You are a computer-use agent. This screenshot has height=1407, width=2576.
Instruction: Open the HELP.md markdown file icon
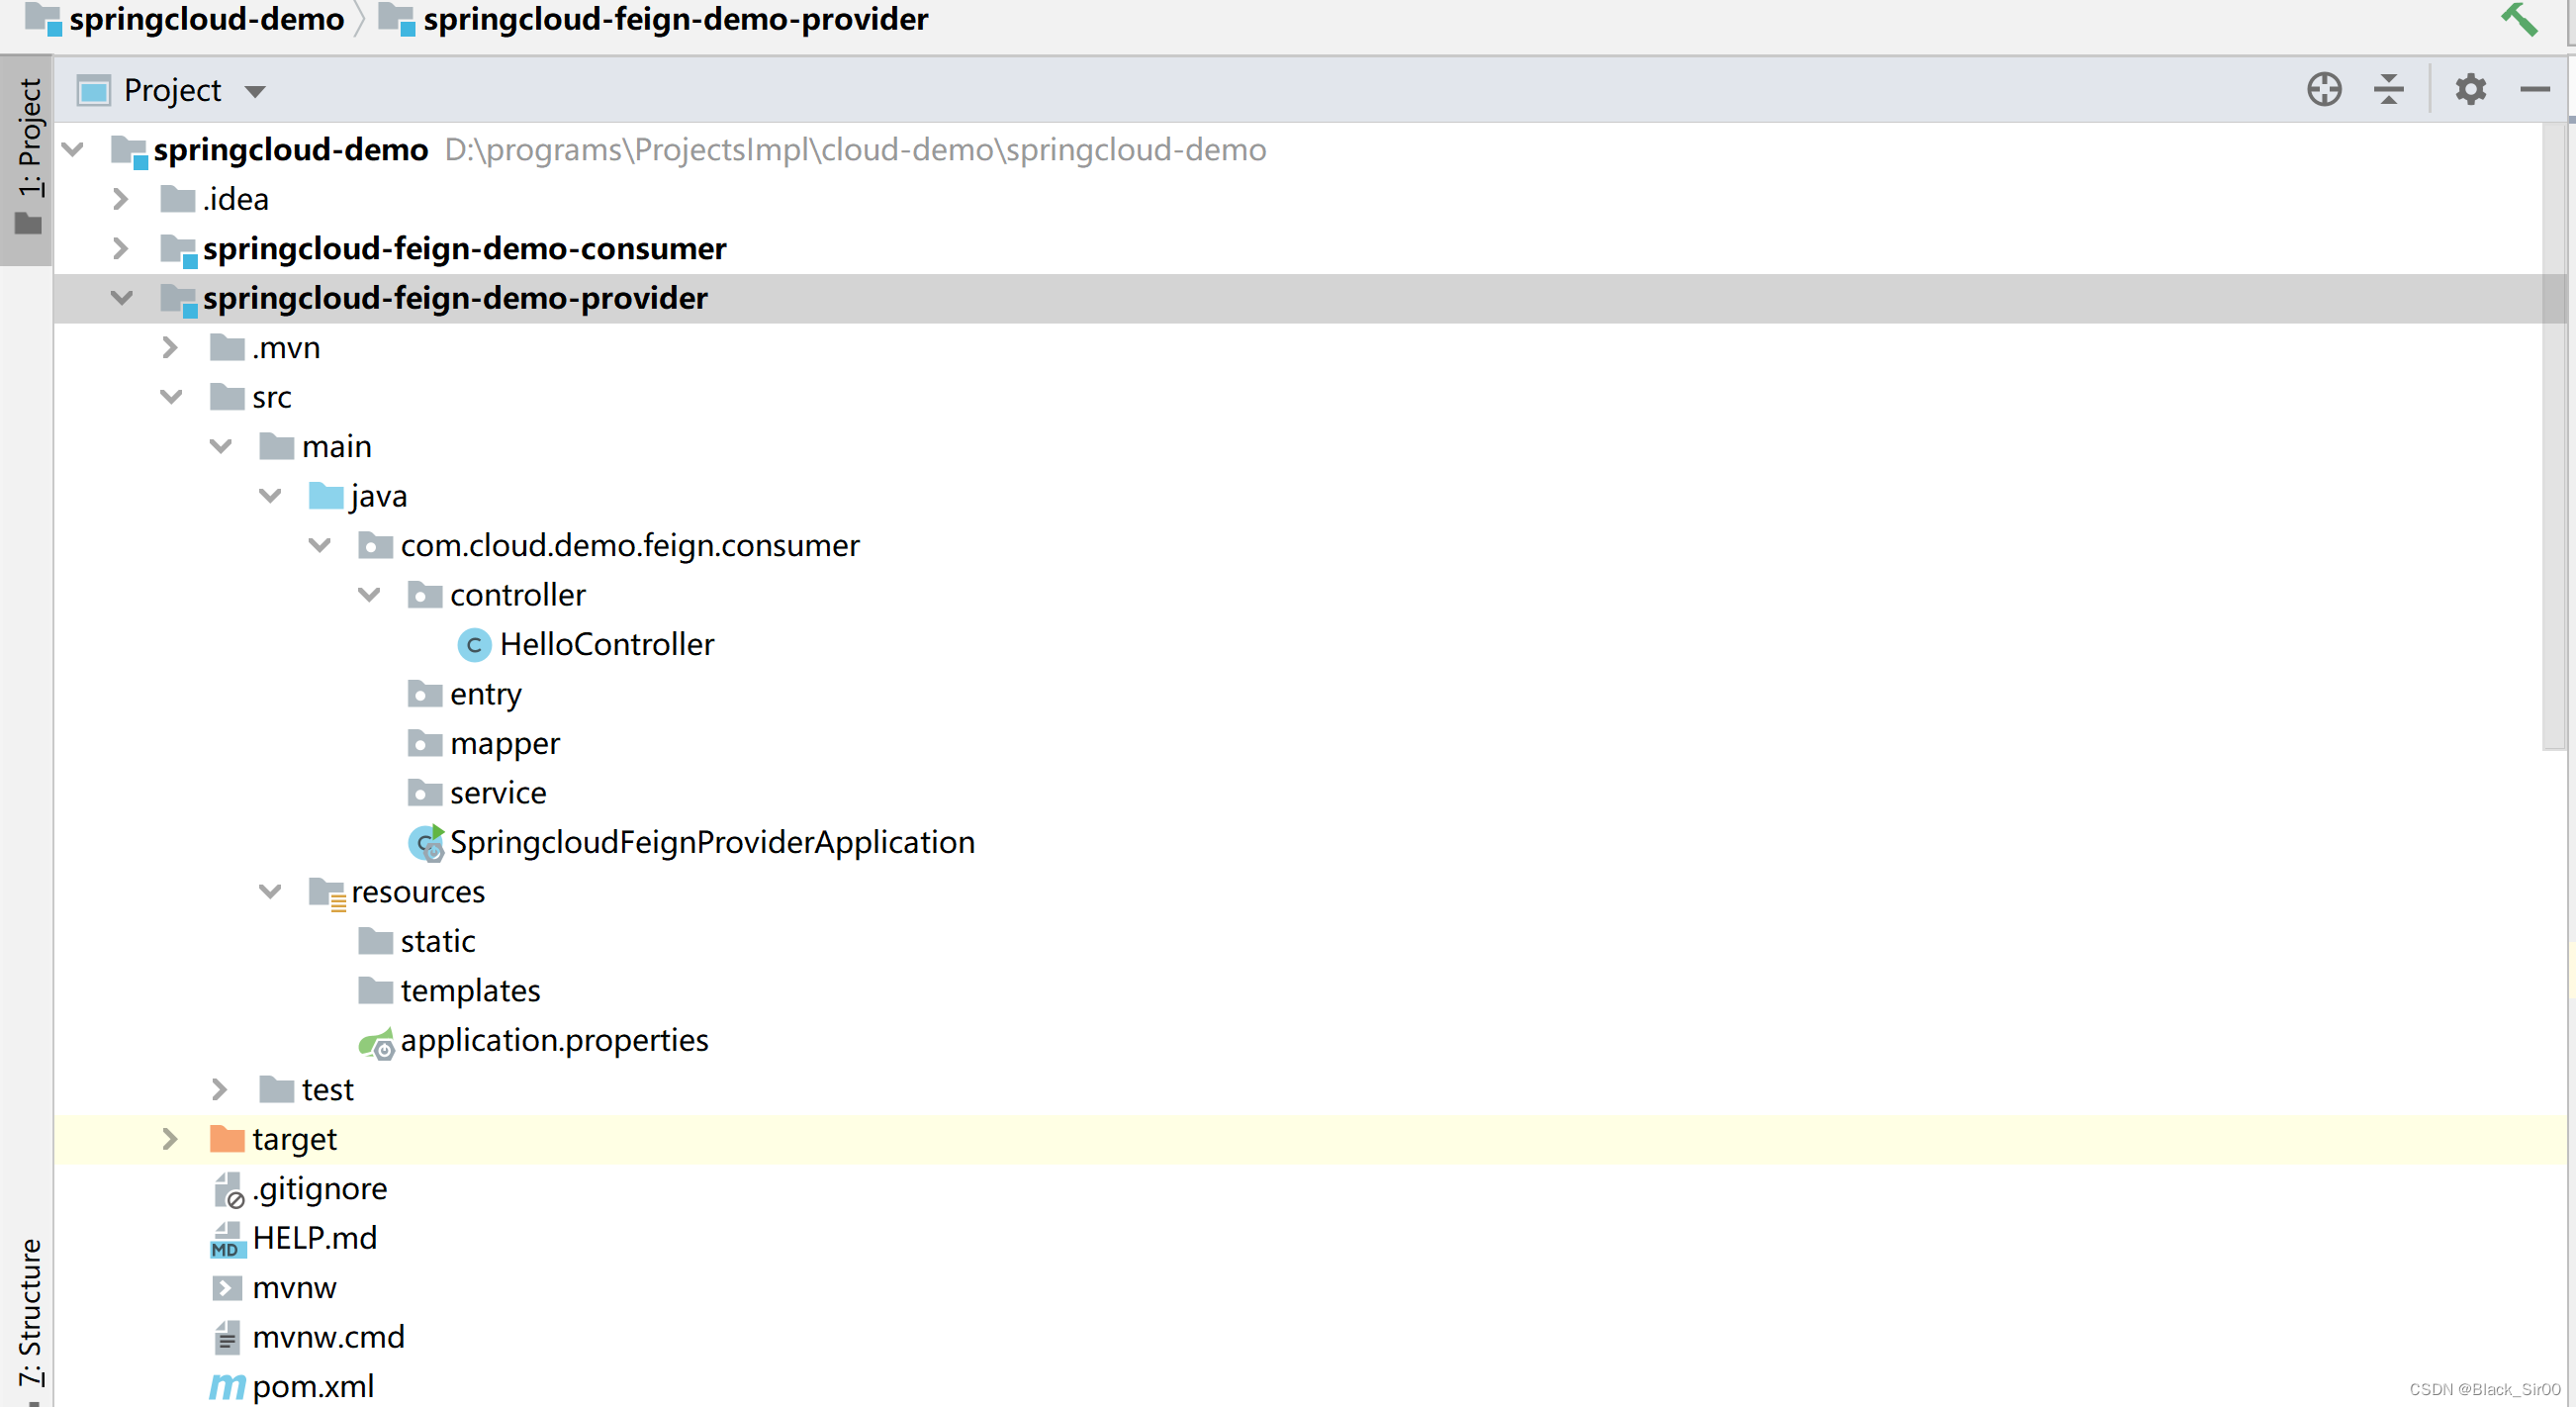(226, 1237)
